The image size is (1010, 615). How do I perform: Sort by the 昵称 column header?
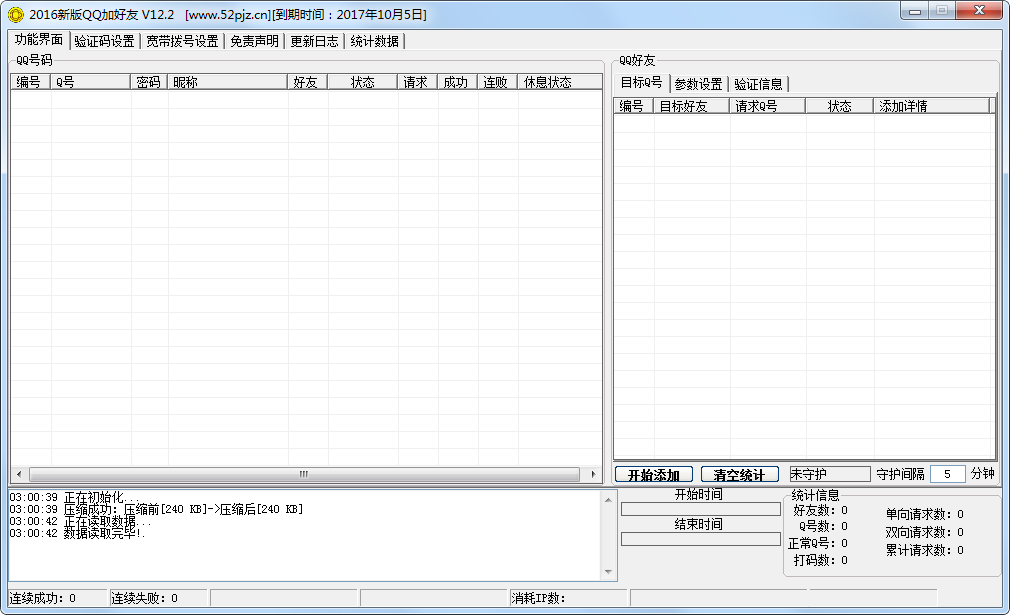coord(227,82)
